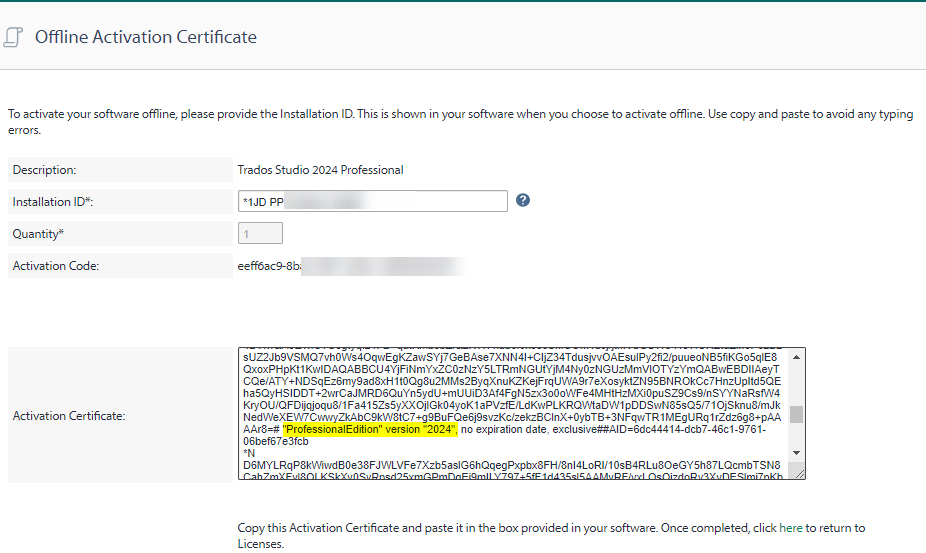Click the 'Installation ID*:' label
The width and height of the screenshot is (926, 553).
click(x=53, y=202)
